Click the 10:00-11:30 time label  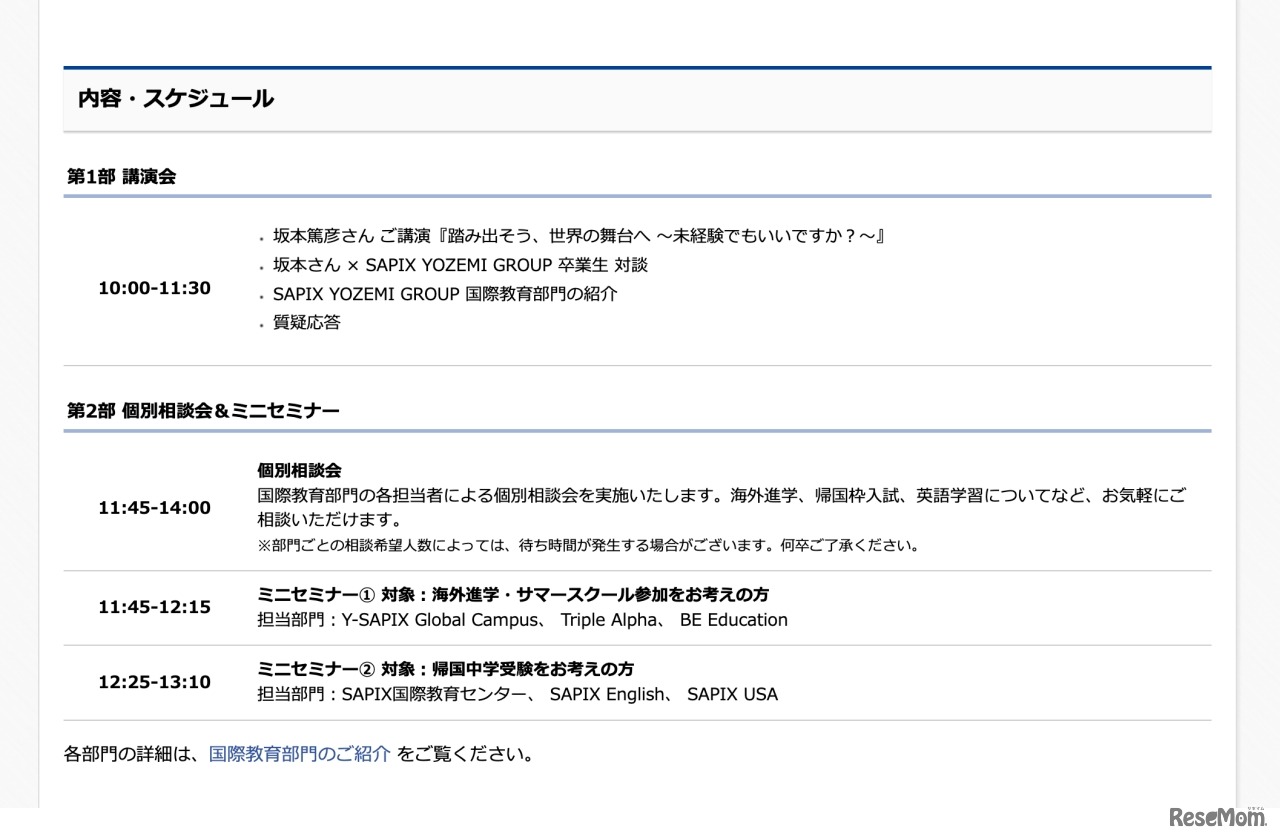154,288
